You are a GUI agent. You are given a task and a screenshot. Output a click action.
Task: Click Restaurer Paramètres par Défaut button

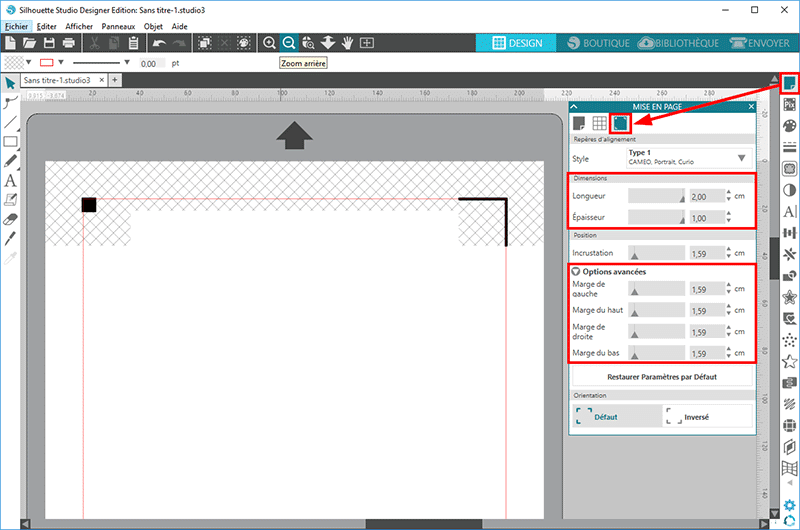[661, 377]
